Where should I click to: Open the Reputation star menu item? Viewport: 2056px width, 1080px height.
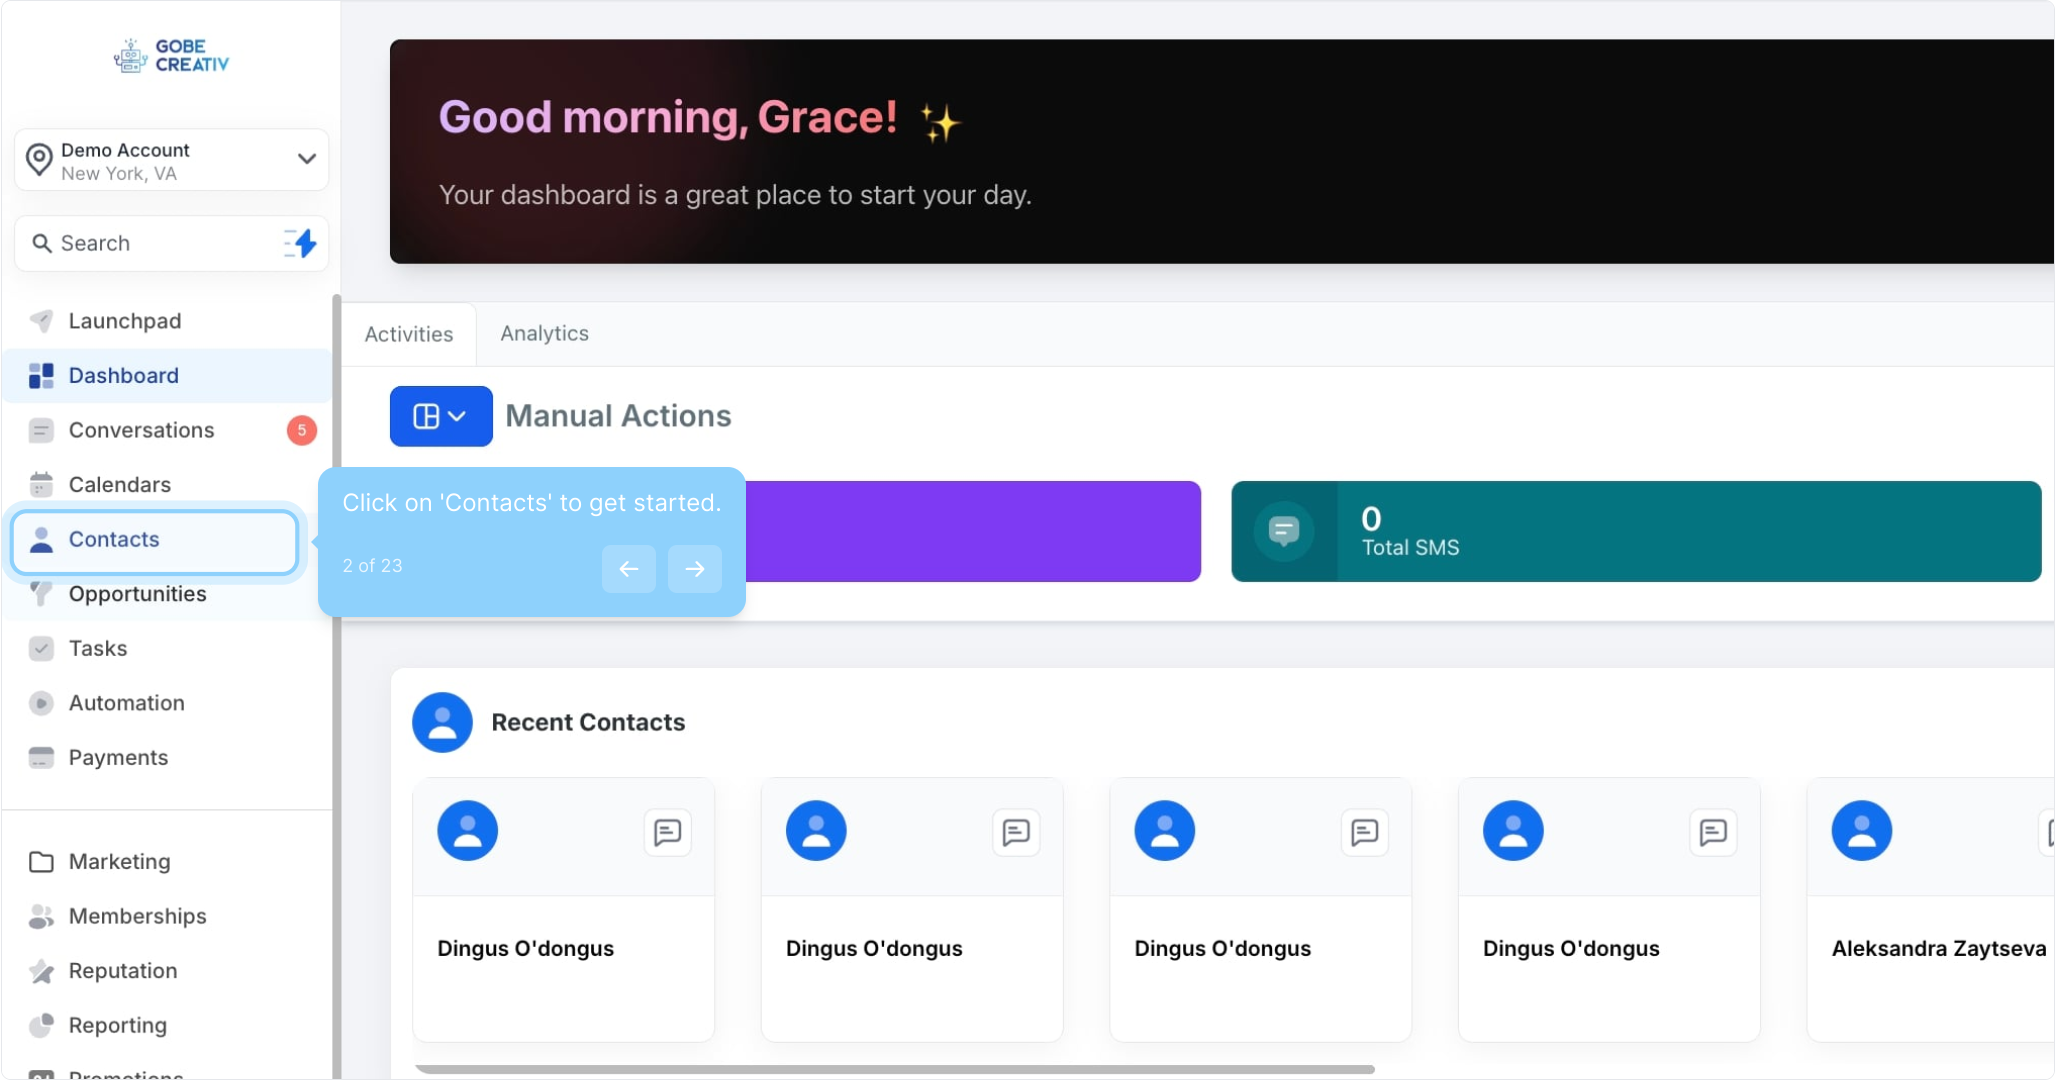coord(122,971)
